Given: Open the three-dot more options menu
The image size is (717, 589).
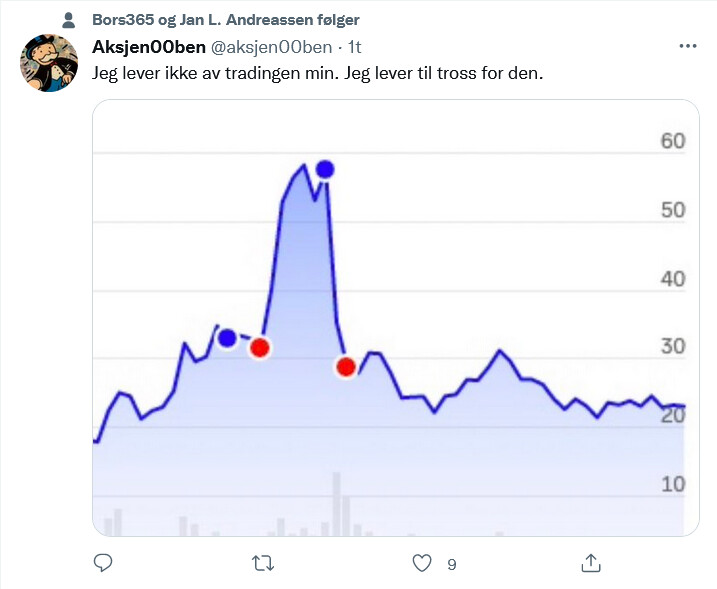Looking at the screenshot, I should click(688, 46).
